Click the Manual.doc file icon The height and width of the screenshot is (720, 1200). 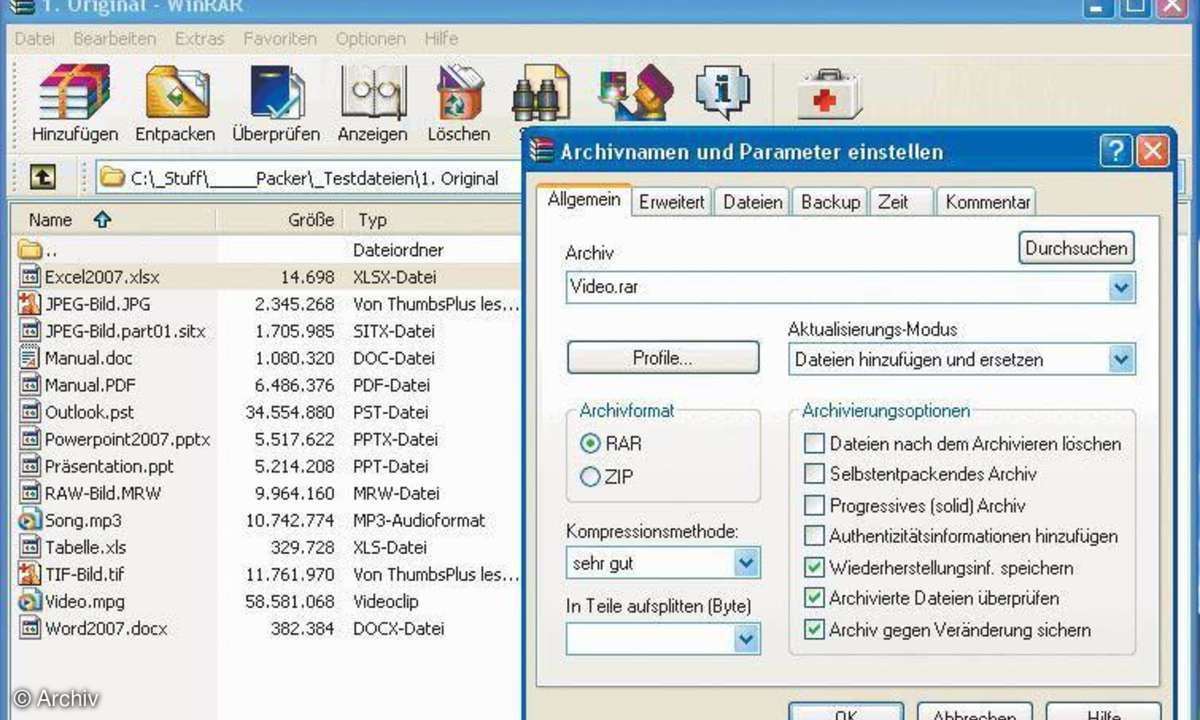[29, 358]
